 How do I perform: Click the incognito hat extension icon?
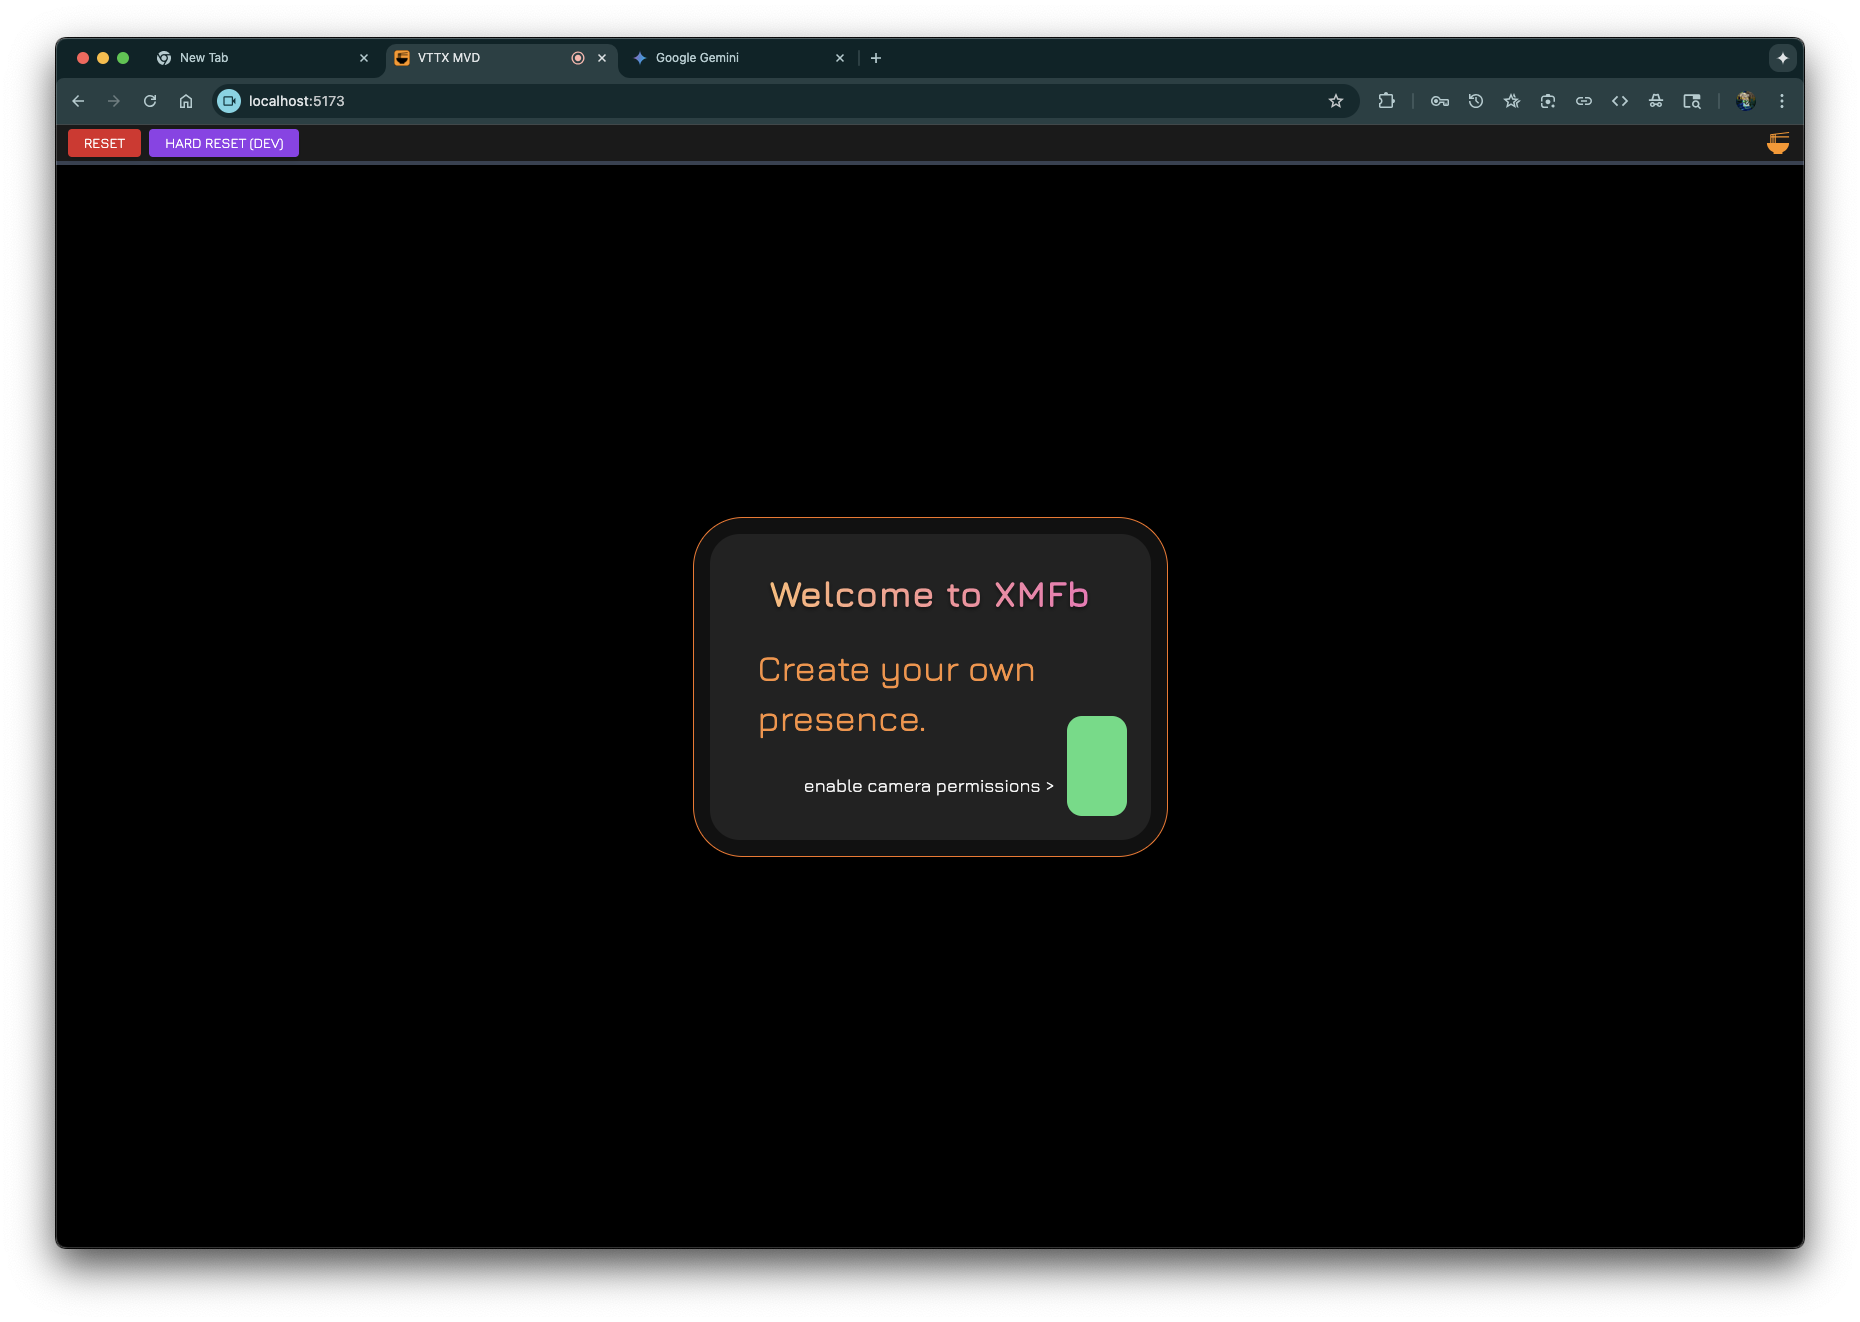coord(1656,101)
